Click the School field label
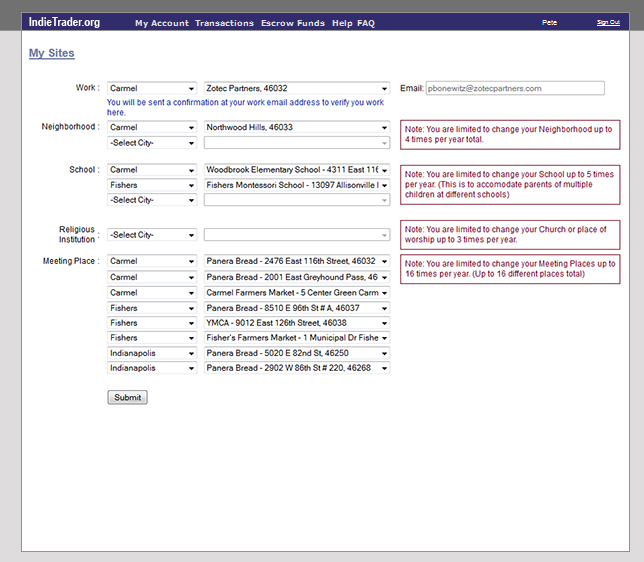Viewport: 644px width, 562px height. click(84, 170)
